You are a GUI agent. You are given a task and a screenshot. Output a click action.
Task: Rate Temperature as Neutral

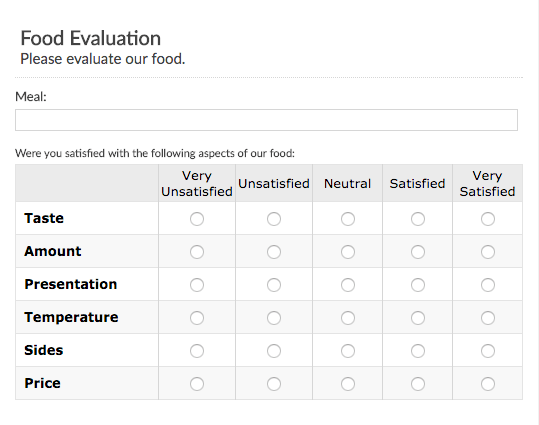(x=348, y=318)
